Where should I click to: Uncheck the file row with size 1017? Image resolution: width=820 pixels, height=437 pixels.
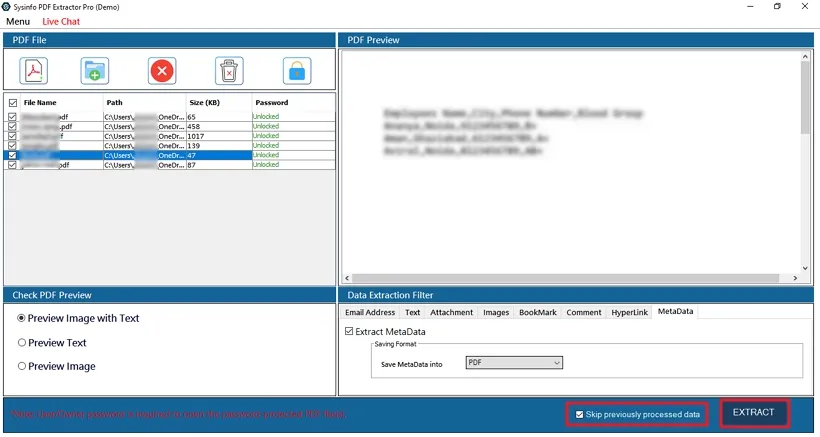pyautogui.click(x=13, y=136)
